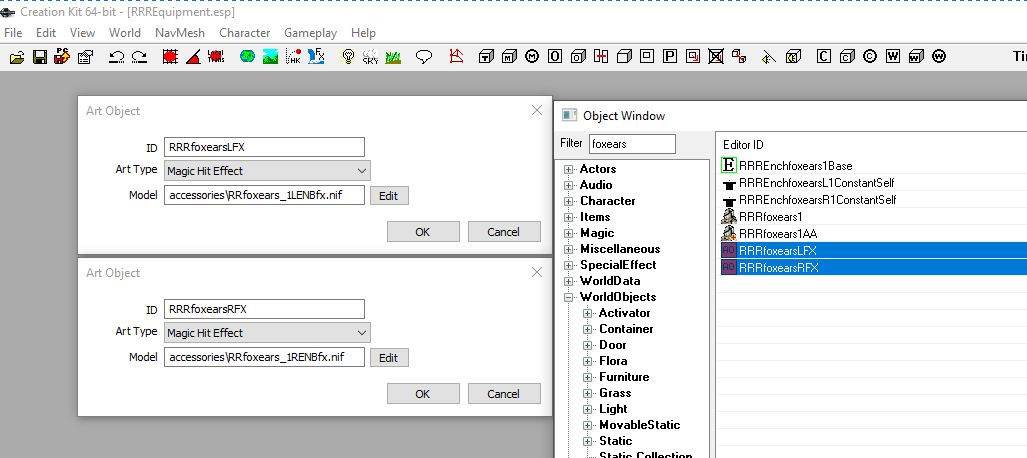Expand the Activator subcategory

coord(588,313)
